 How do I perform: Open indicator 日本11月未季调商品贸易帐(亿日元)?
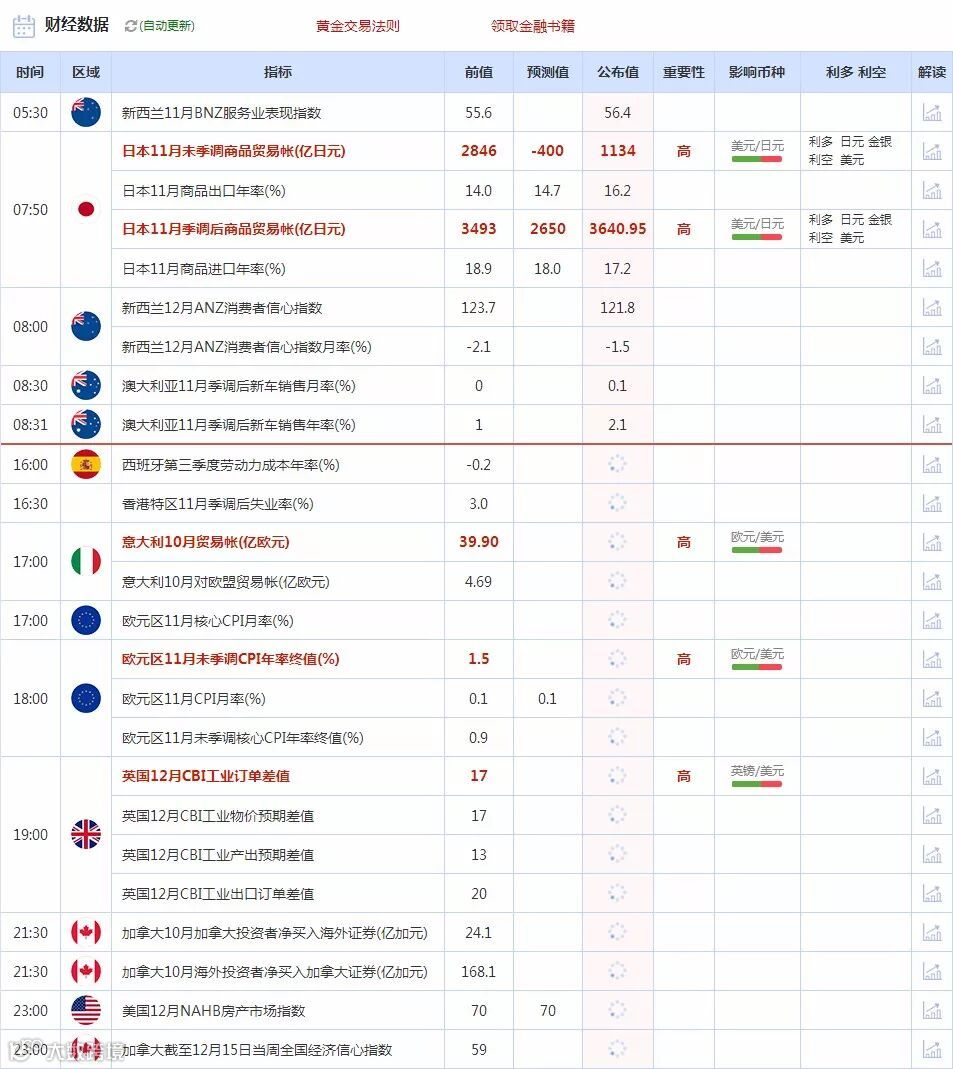(233, 151)
